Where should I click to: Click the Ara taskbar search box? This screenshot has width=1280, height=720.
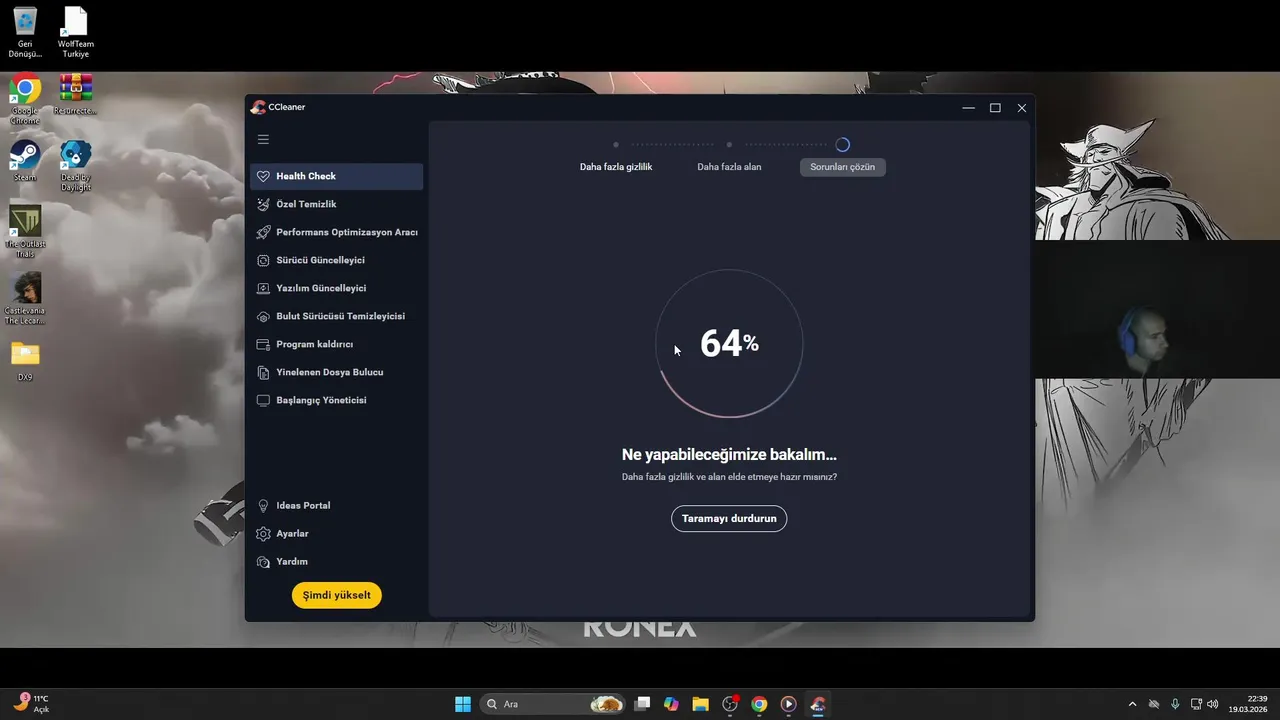click(x=554, y=704)
